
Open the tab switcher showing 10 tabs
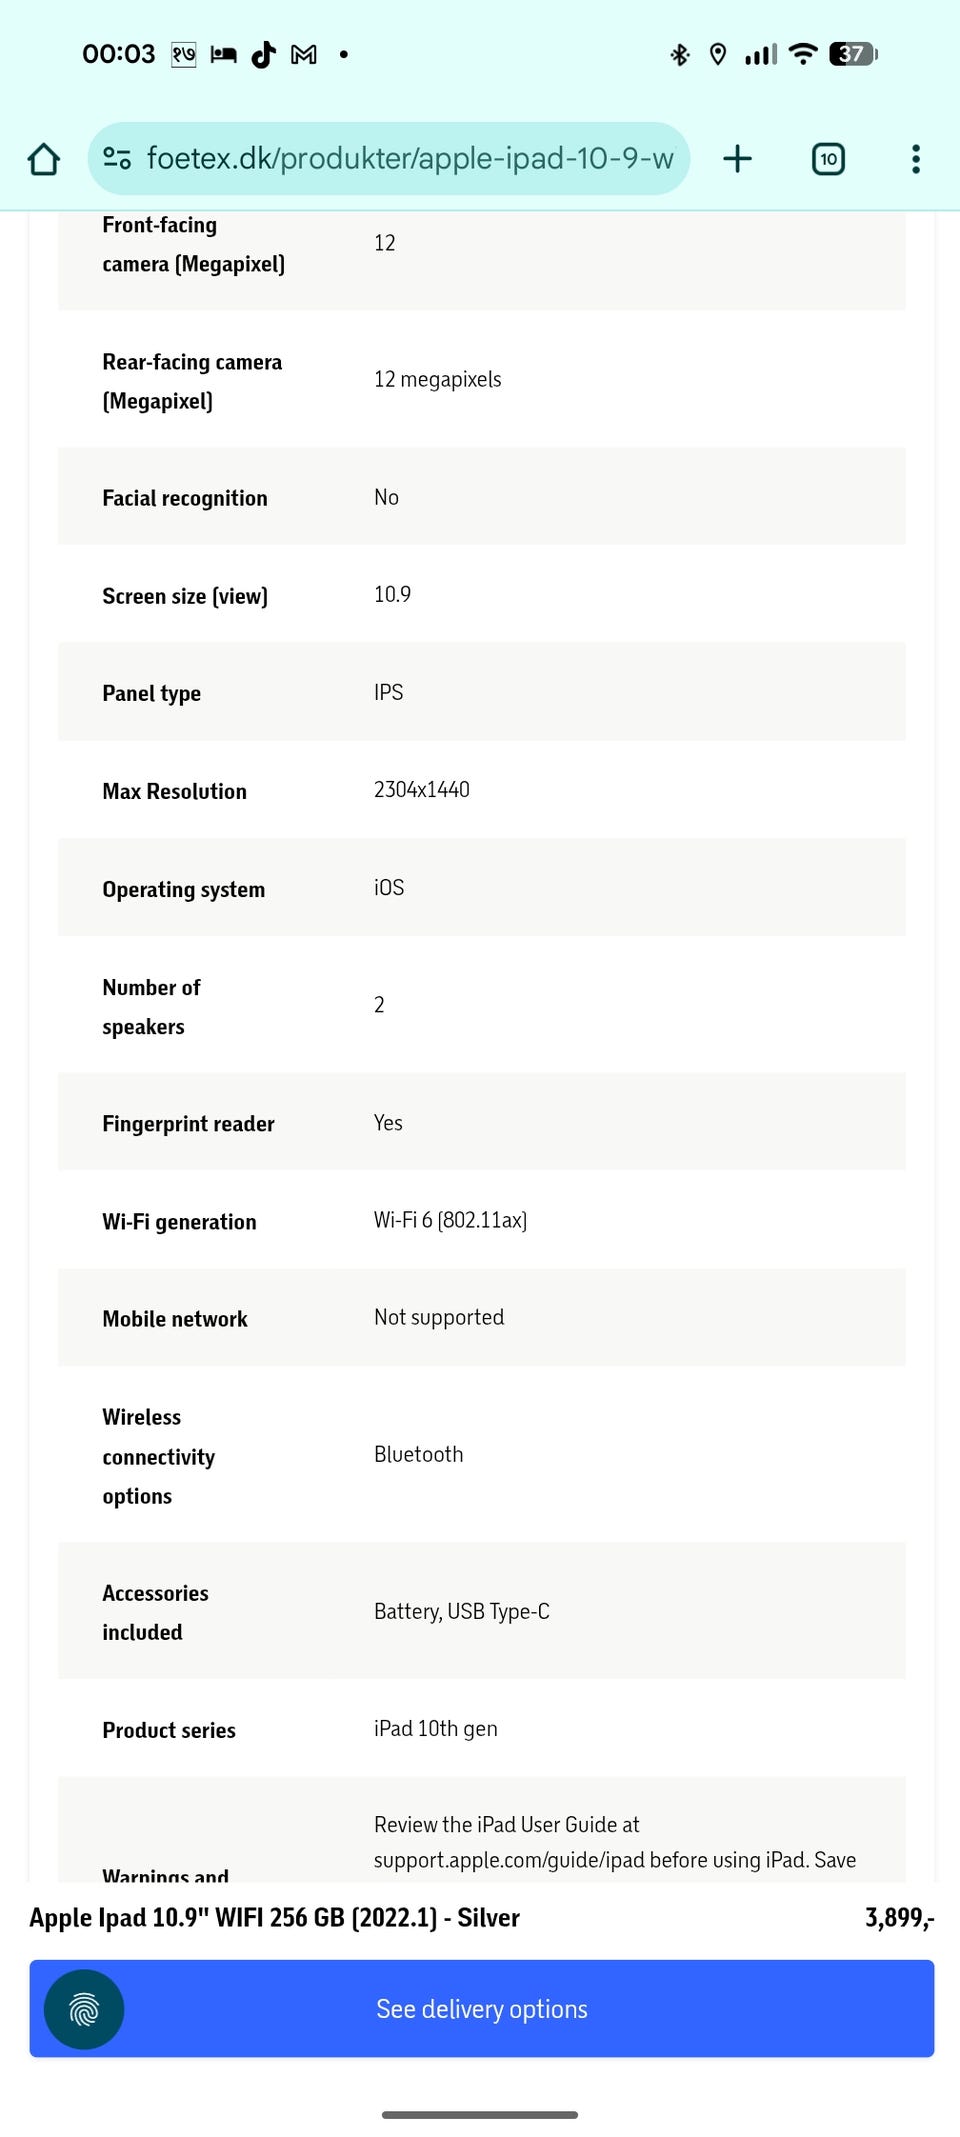(828, 159)
